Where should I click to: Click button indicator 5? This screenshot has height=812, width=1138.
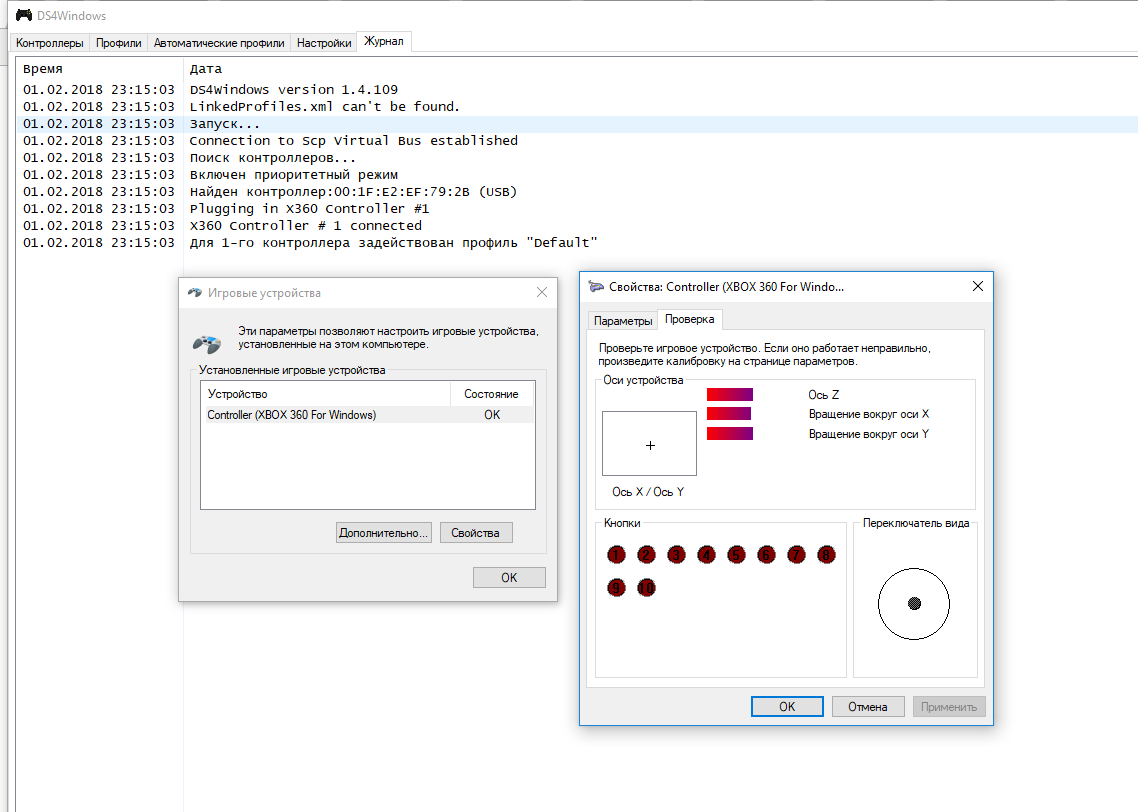coord(736,555)
